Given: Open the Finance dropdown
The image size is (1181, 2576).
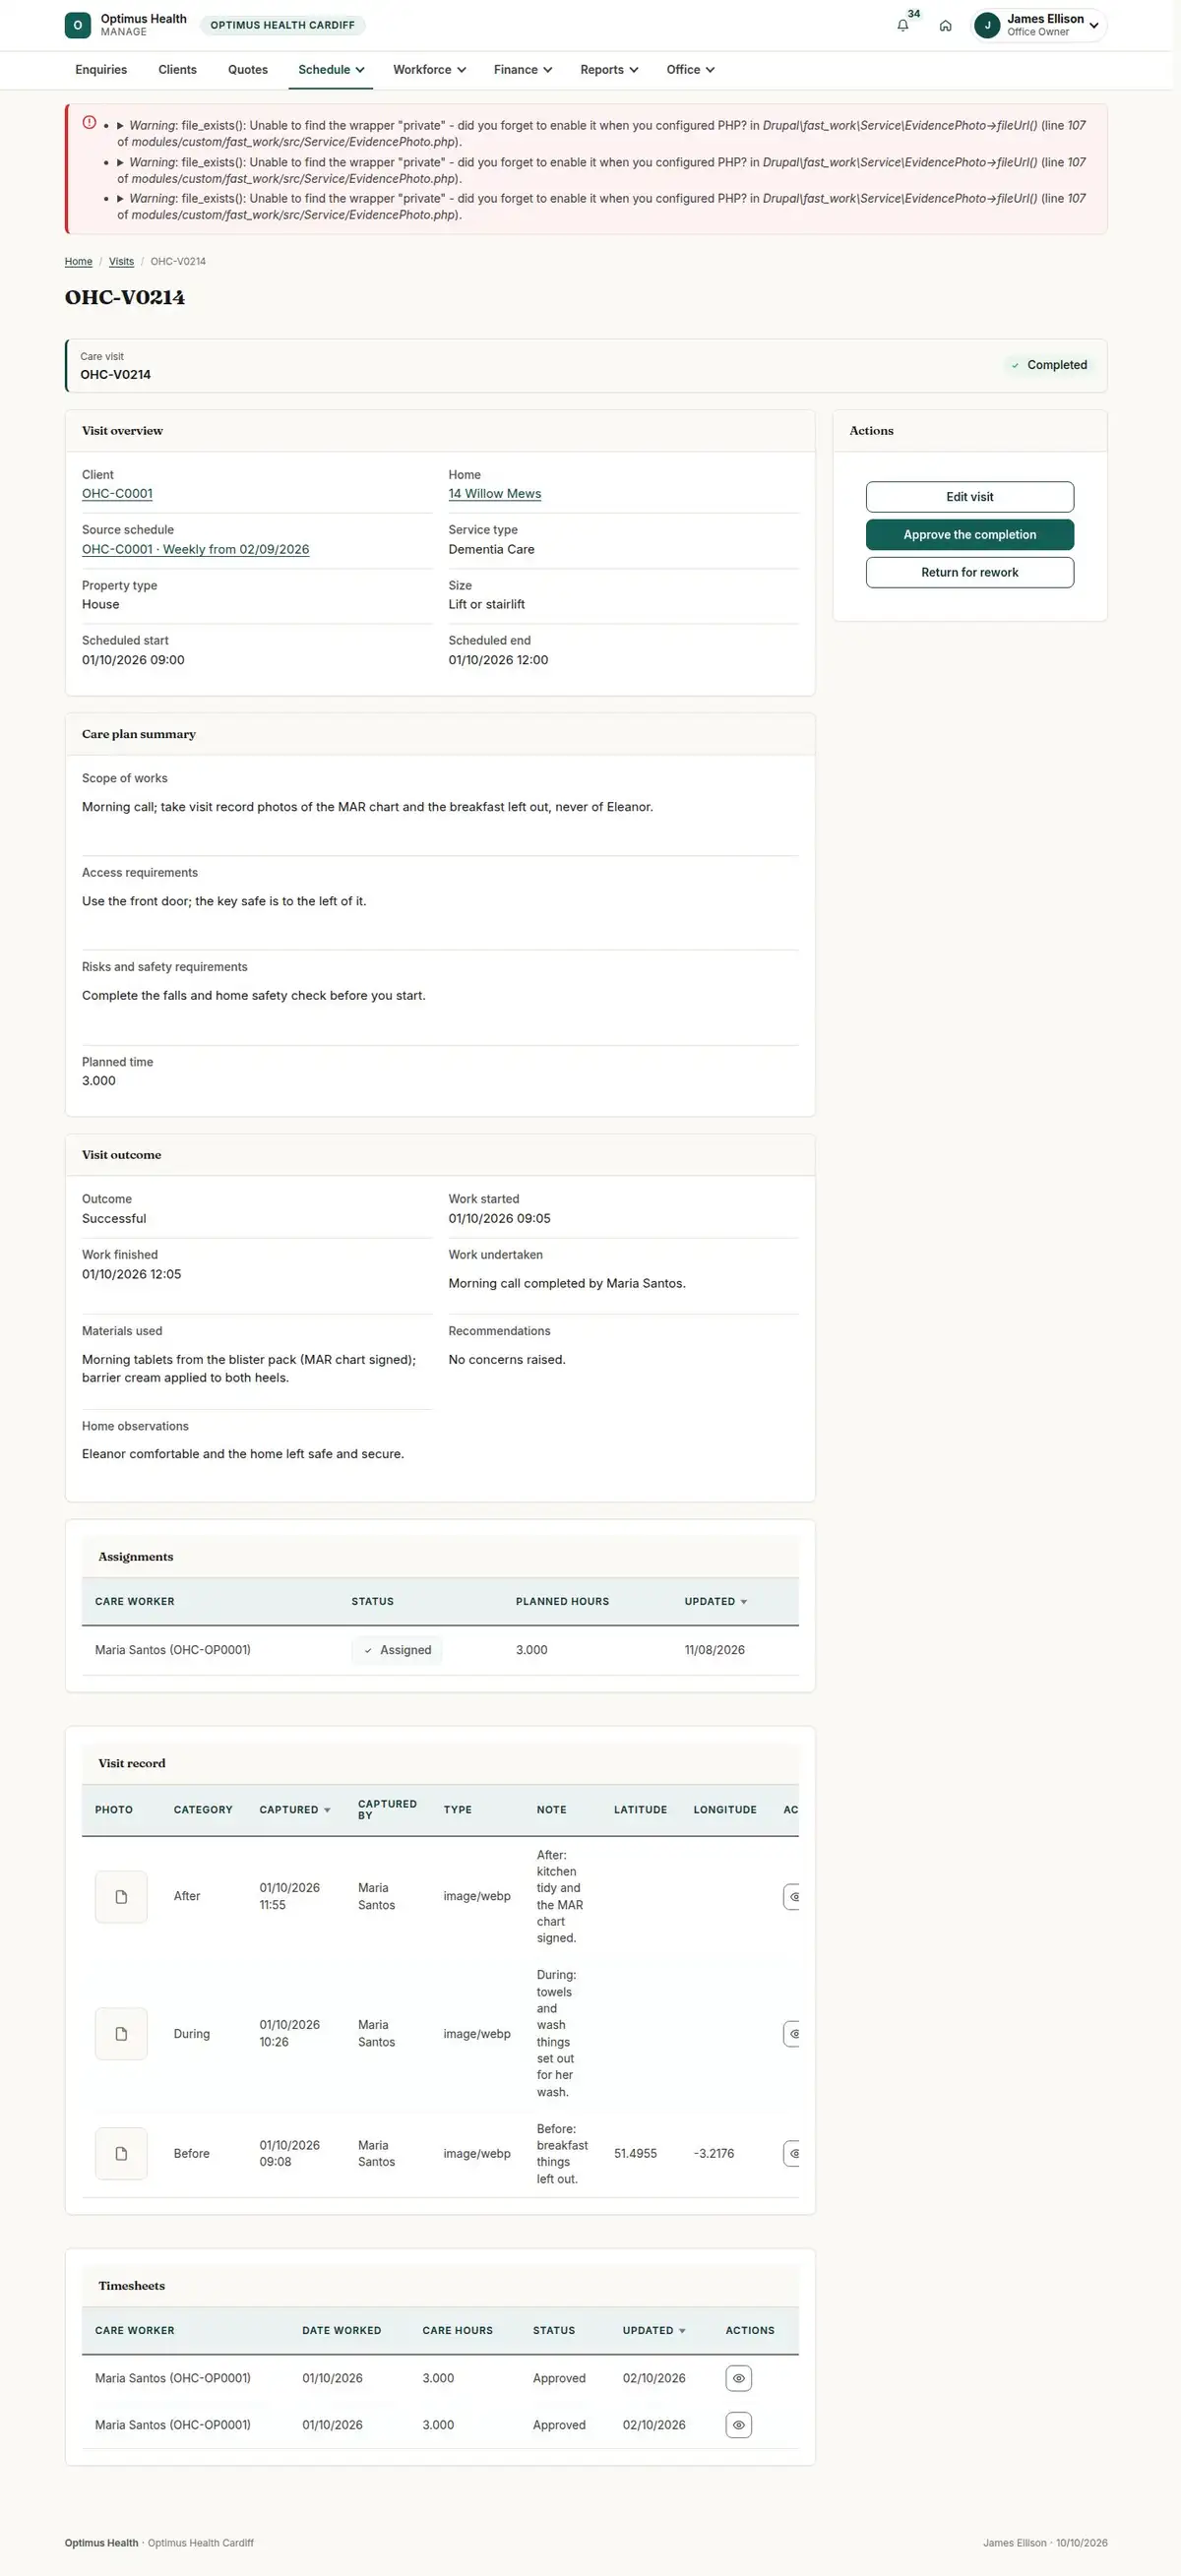Looking at the screenshot, I should pos(523,70).
